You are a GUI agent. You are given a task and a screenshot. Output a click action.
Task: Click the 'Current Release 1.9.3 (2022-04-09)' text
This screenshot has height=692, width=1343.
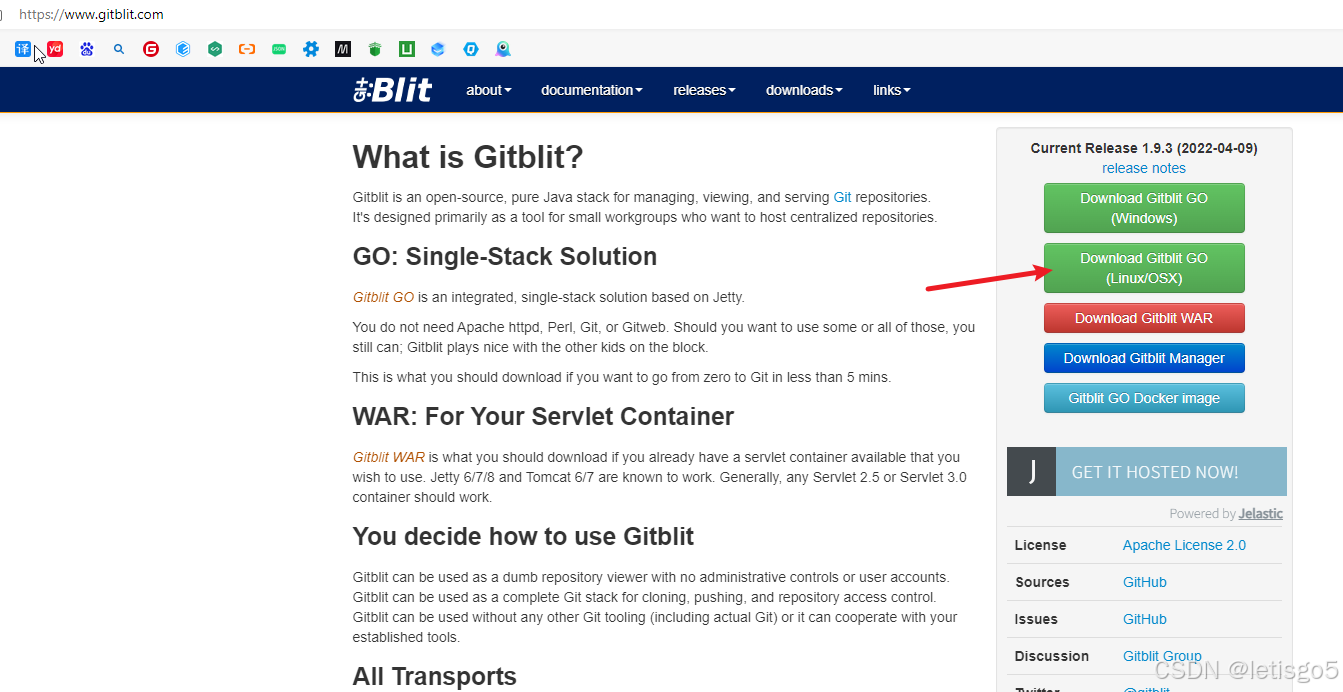(1144, 148)
